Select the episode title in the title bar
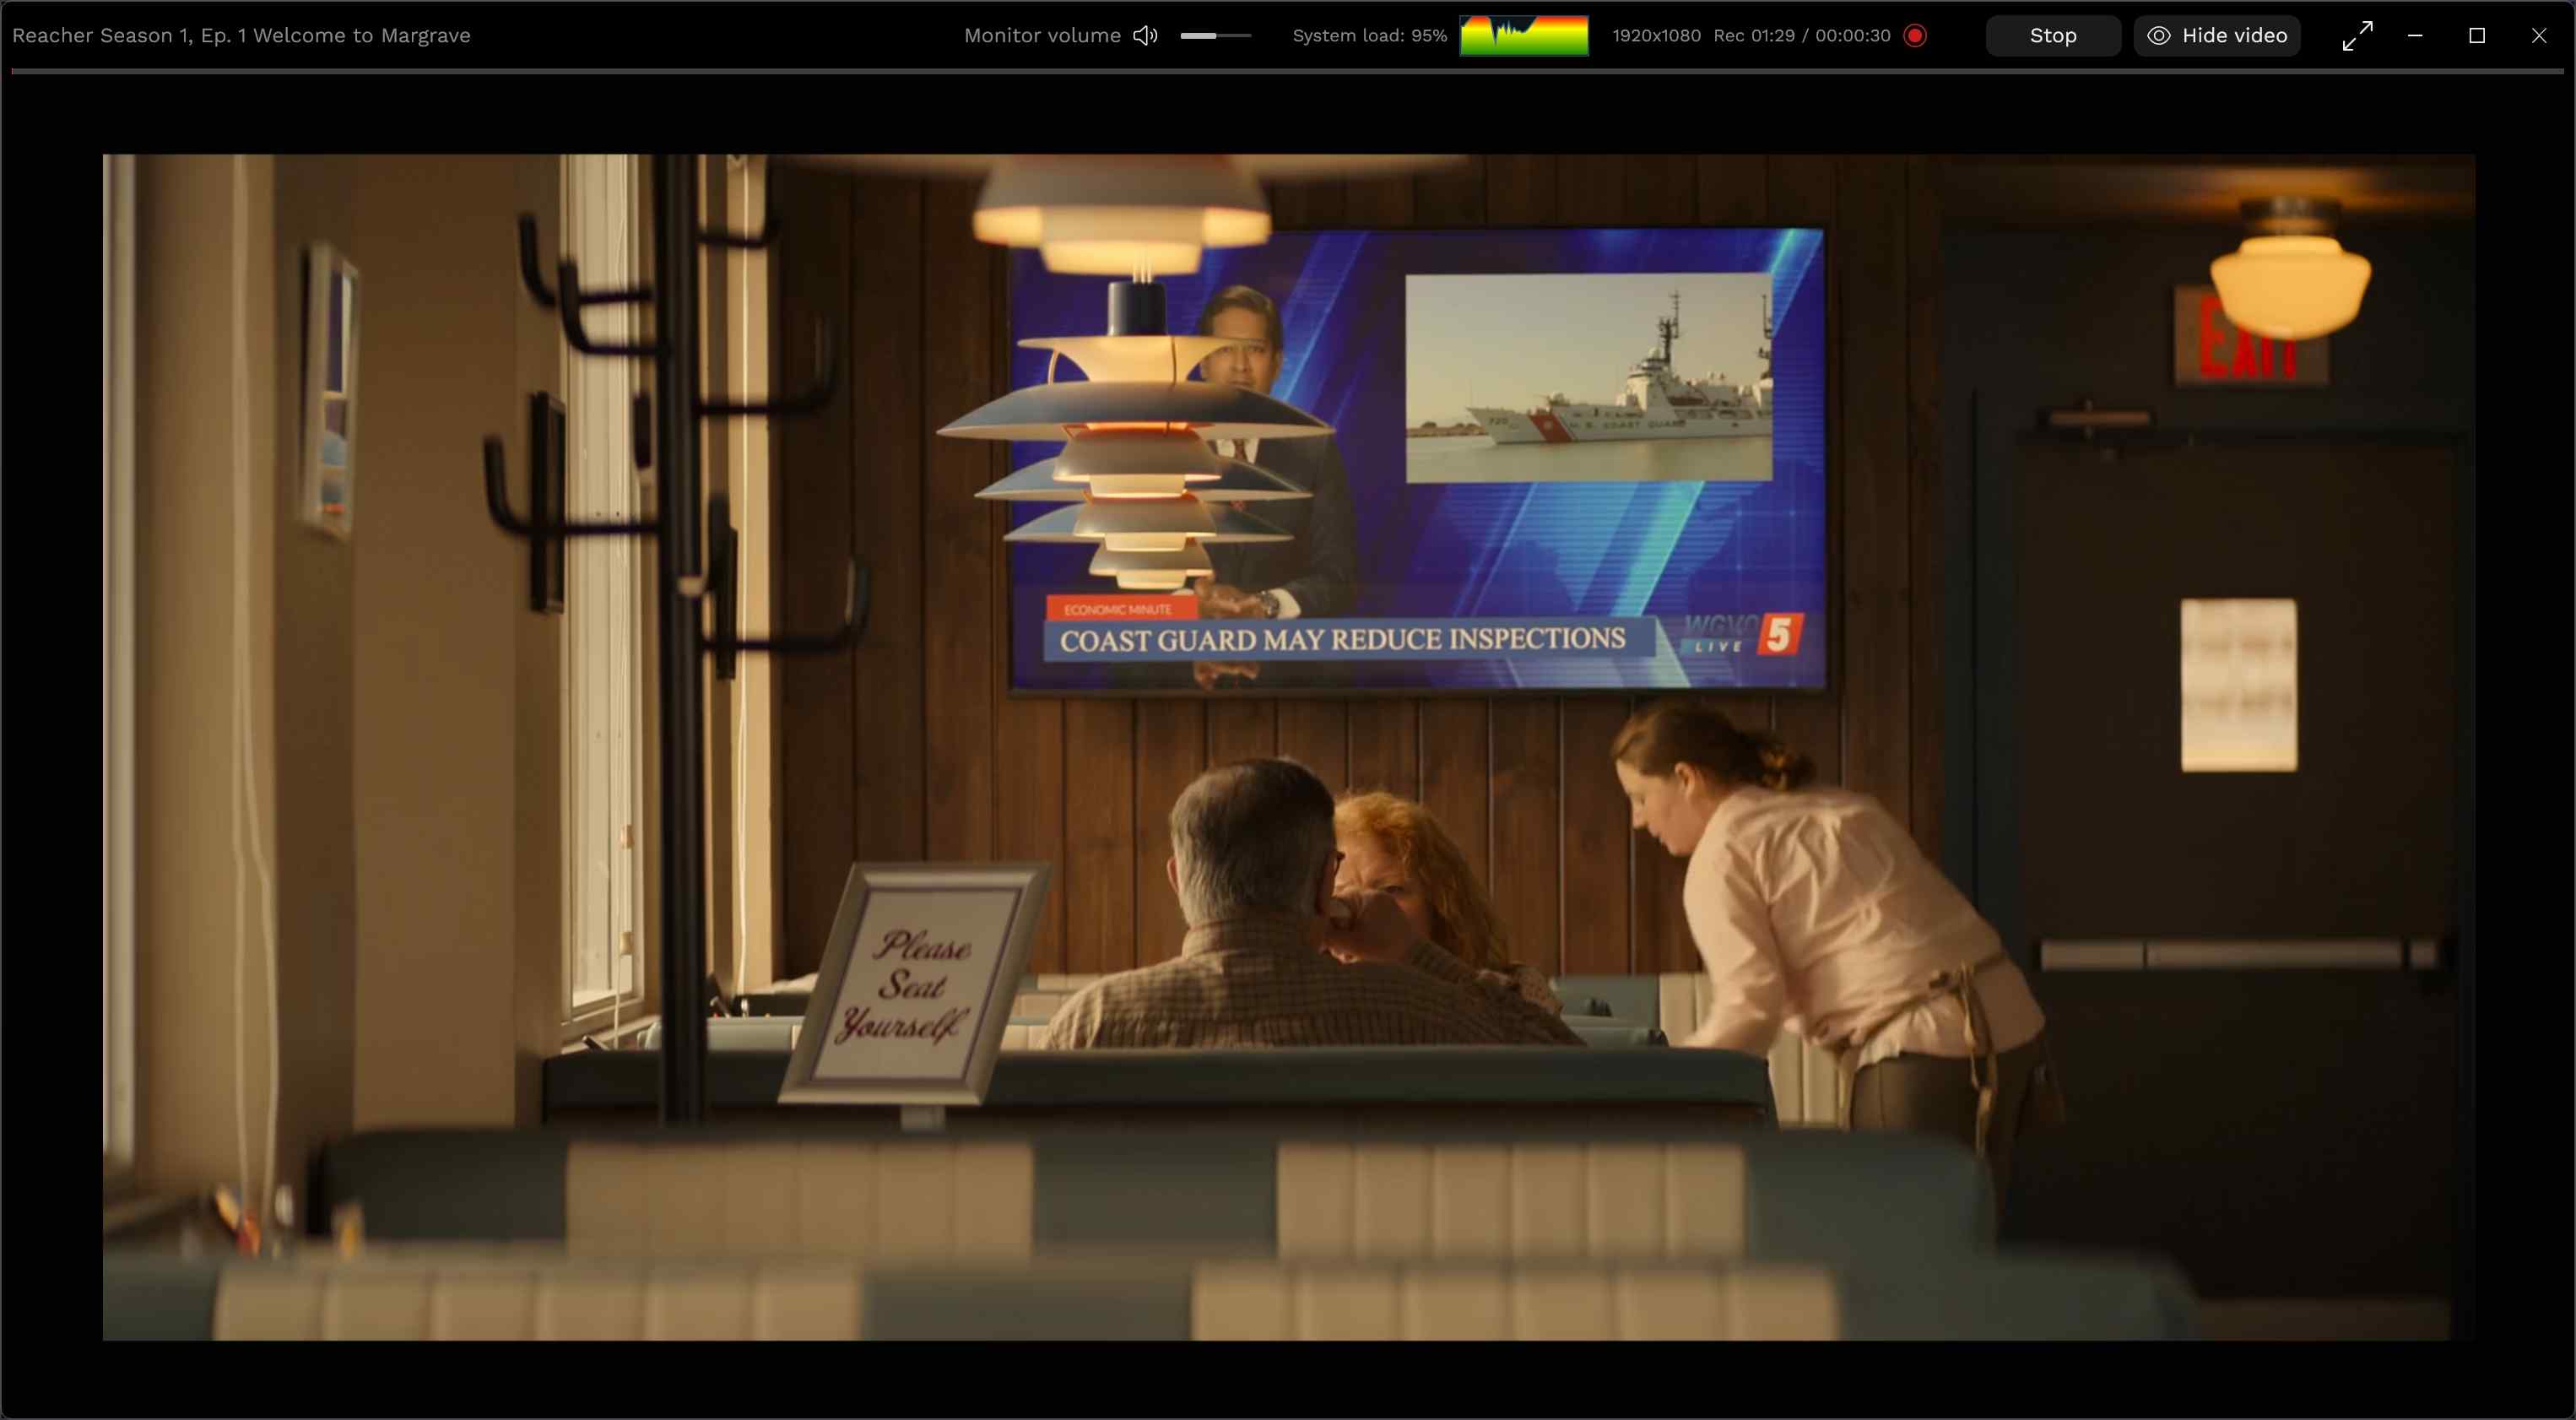The height and width of the screenshot is (1420, 2576). click(x=240, y=34)
